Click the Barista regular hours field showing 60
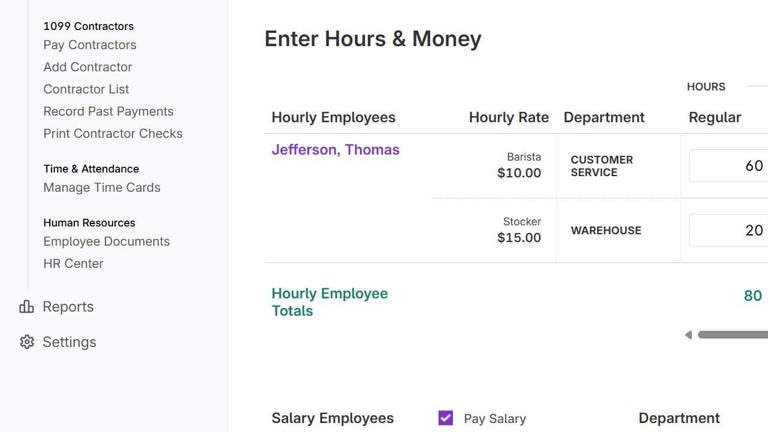Viewport: 768px width, 432px height. pos(728,166)
